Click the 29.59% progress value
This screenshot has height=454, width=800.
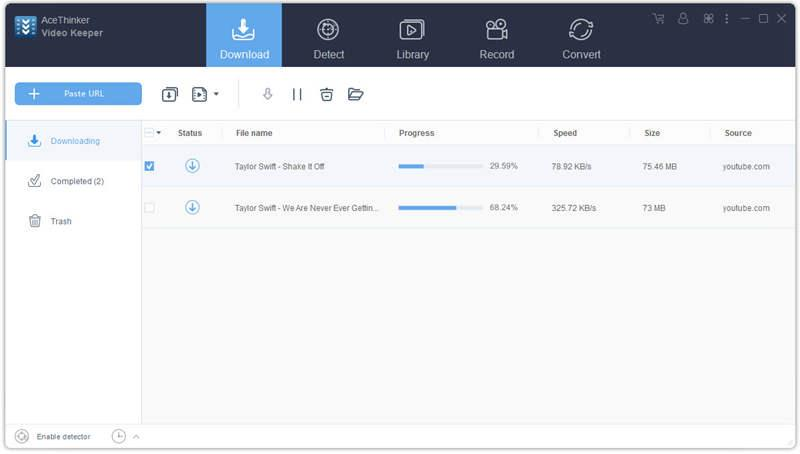coord(503,166)
